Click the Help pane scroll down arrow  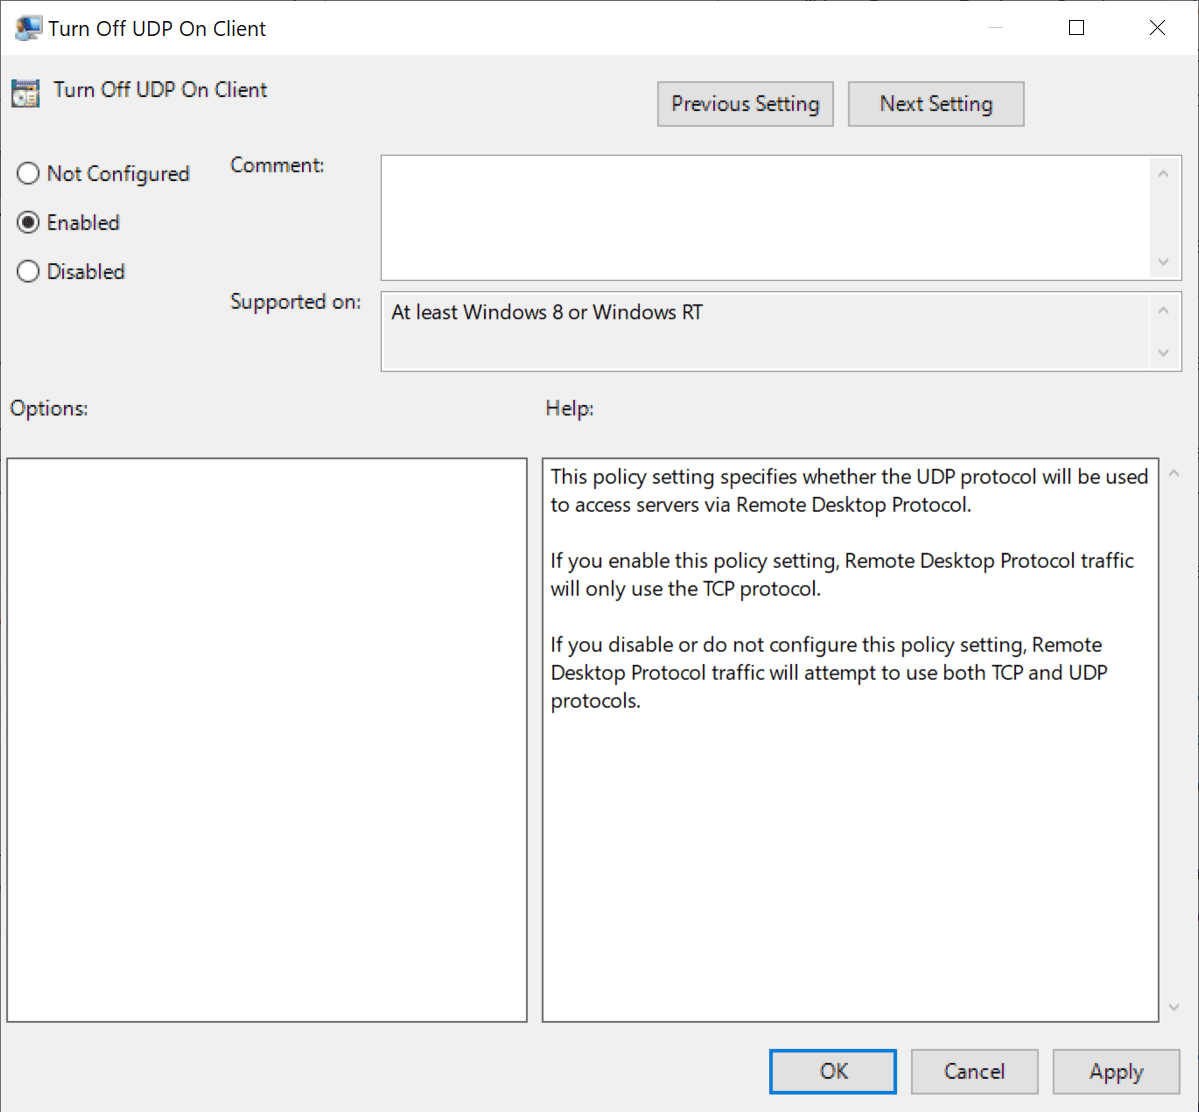click(x=1174, y=1007)
